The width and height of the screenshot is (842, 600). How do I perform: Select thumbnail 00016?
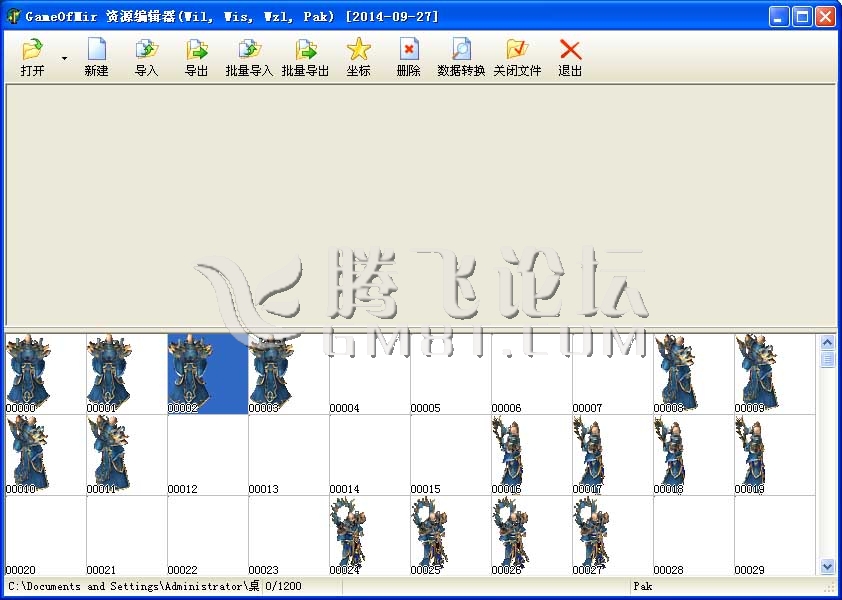click(532, 455)
